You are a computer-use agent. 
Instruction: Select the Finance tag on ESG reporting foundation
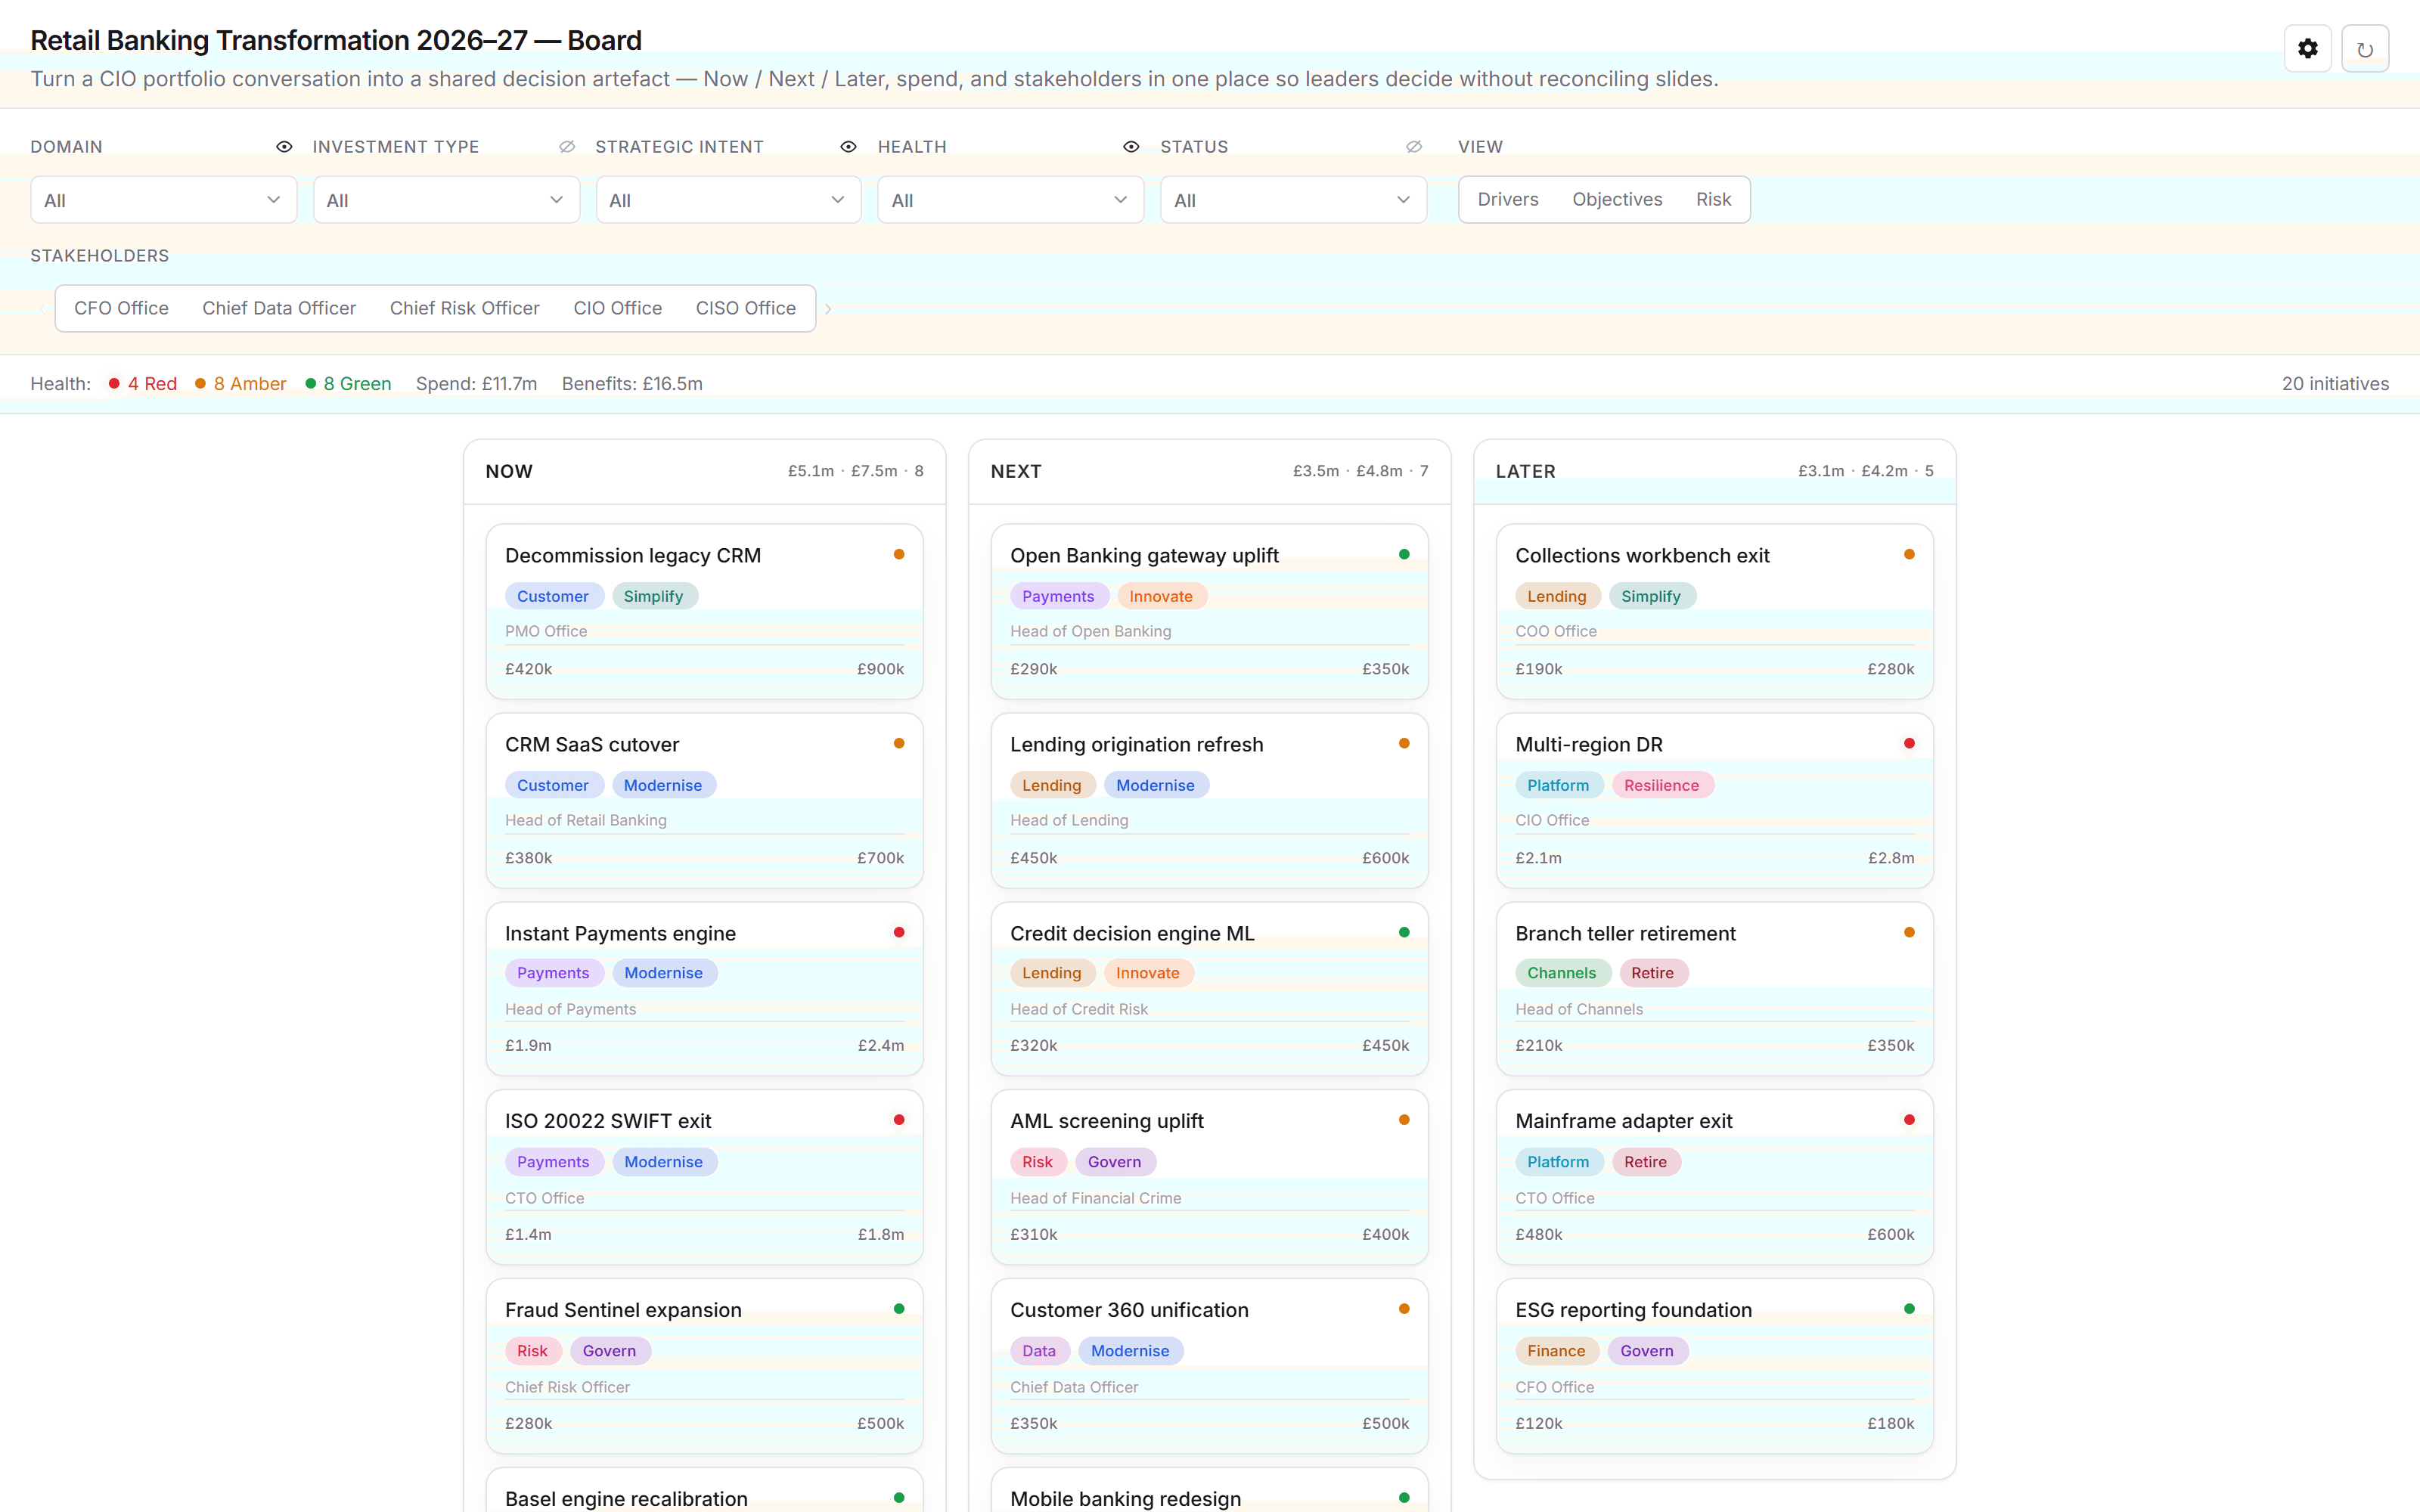(x=1556, y=1351)
